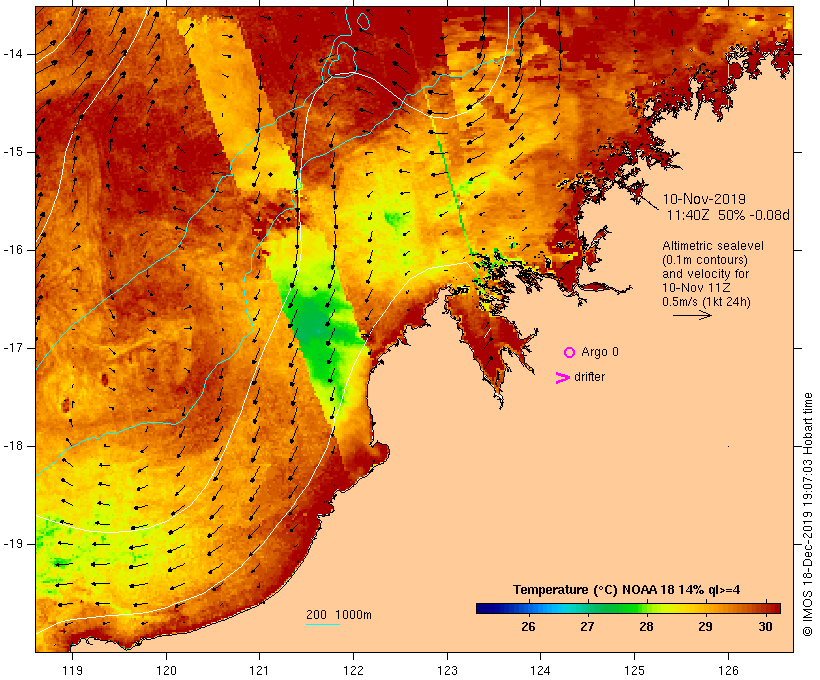Click the IMOS copyright timestamp text
This screenshot has height=680, width=820.
(x=807, y=514)
